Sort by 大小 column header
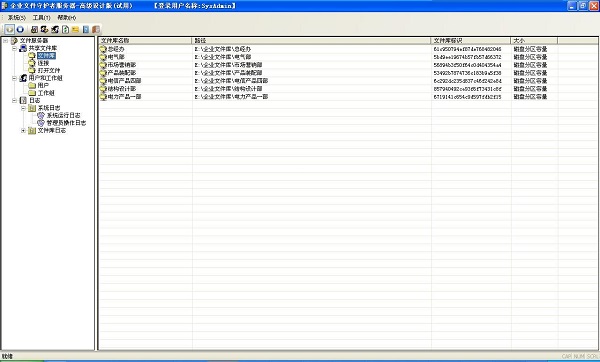The height and width of the screenshot is (362, 600). point(534,41)
